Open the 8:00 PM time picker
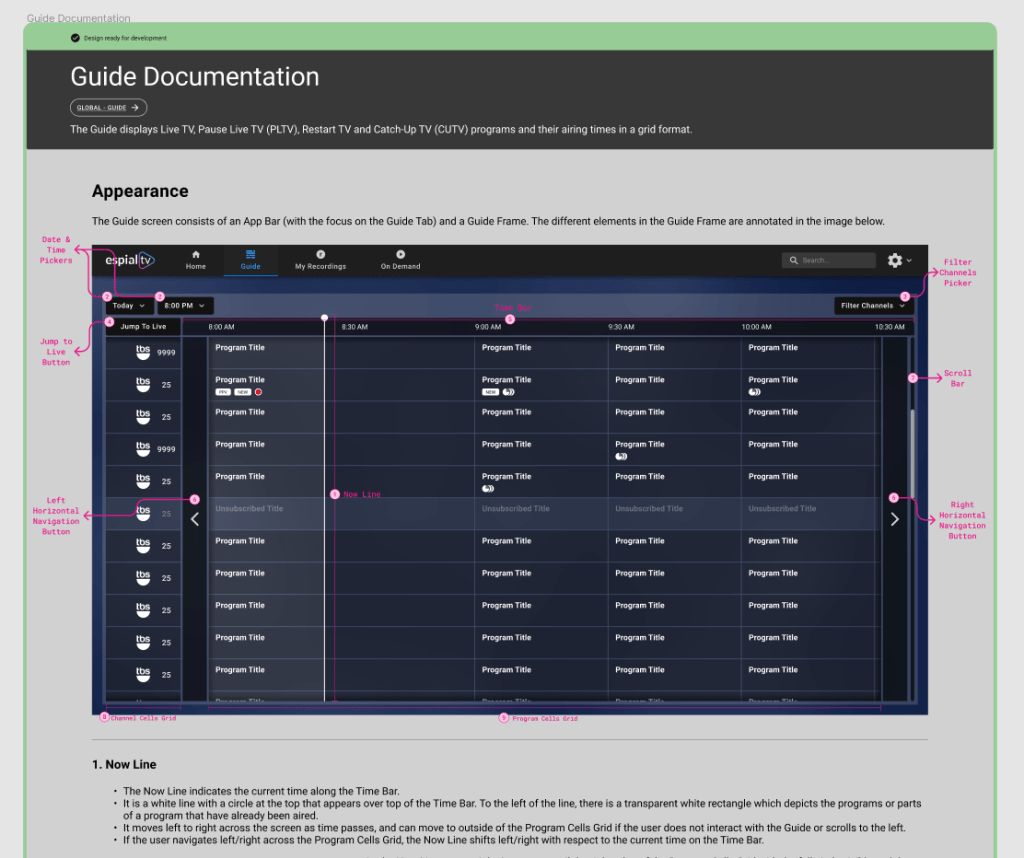1024x858 pixels. [x=185, y=306]
